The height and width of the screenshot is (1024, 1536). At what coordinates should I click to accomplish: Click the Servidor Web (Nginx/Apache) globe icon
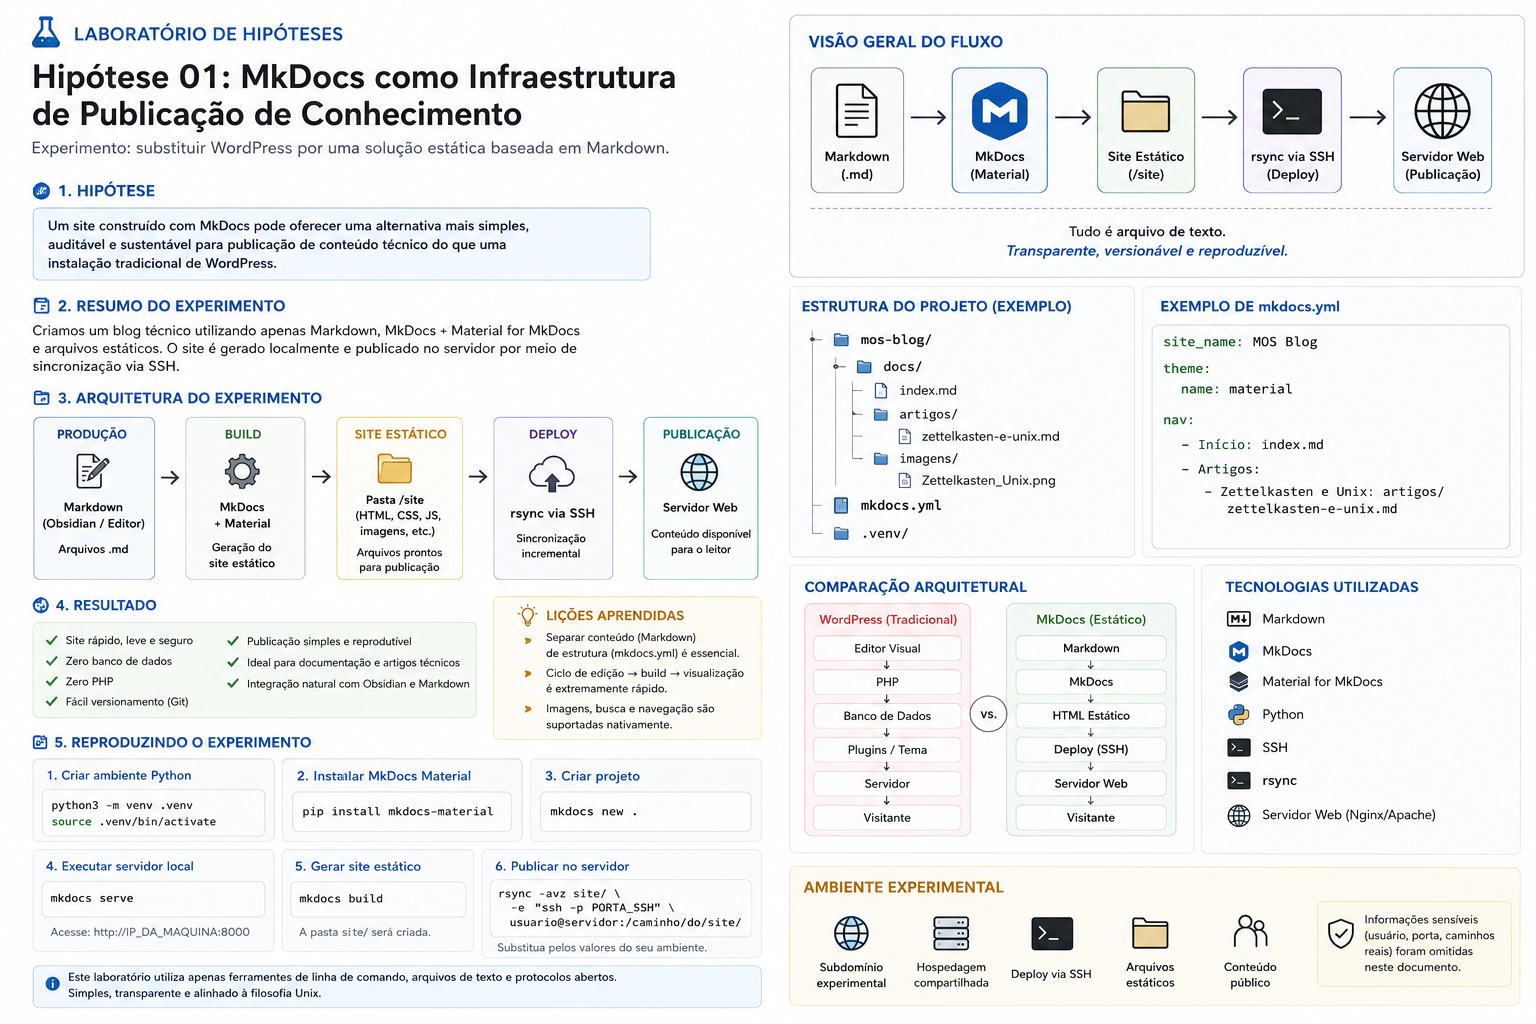point(1239,815)
